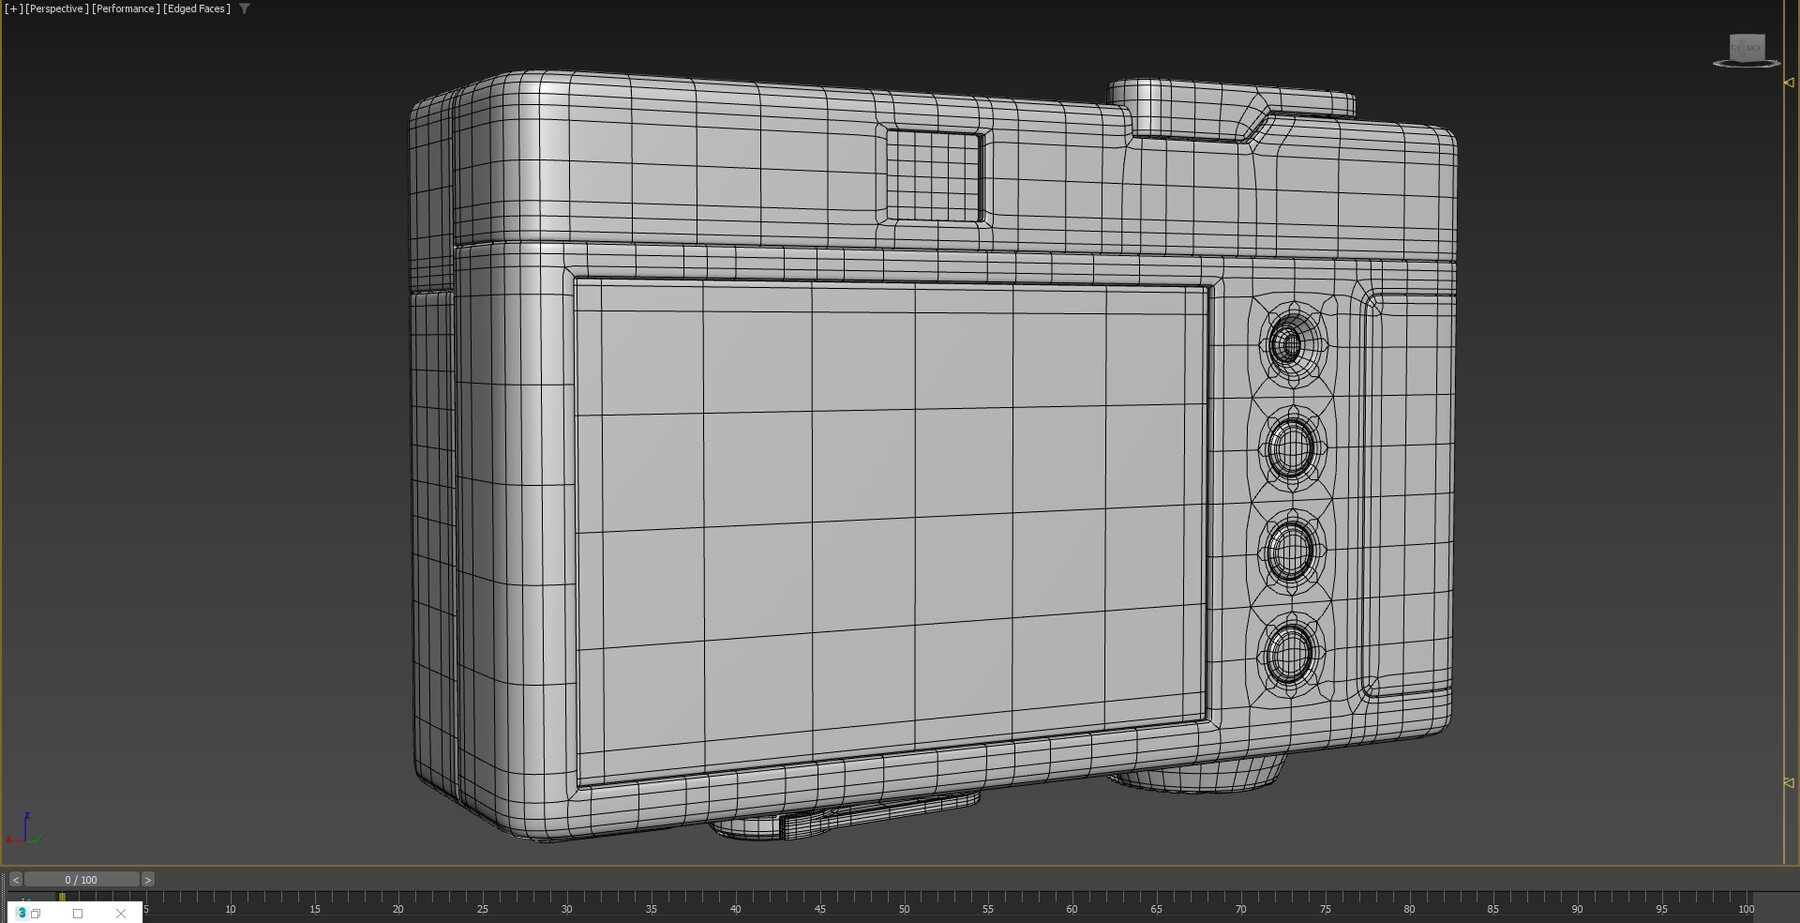
Task: Open the viewport general menu [+]
Action: (15, 8)
